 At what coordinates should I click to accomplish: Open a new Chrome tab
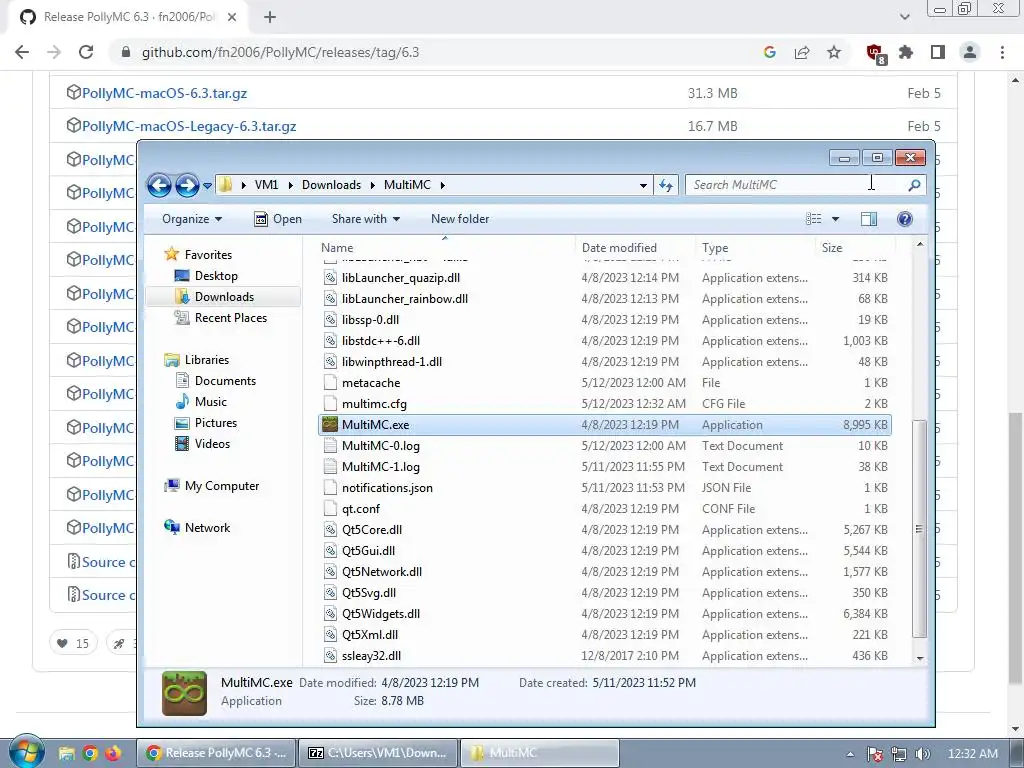[270, 17]
